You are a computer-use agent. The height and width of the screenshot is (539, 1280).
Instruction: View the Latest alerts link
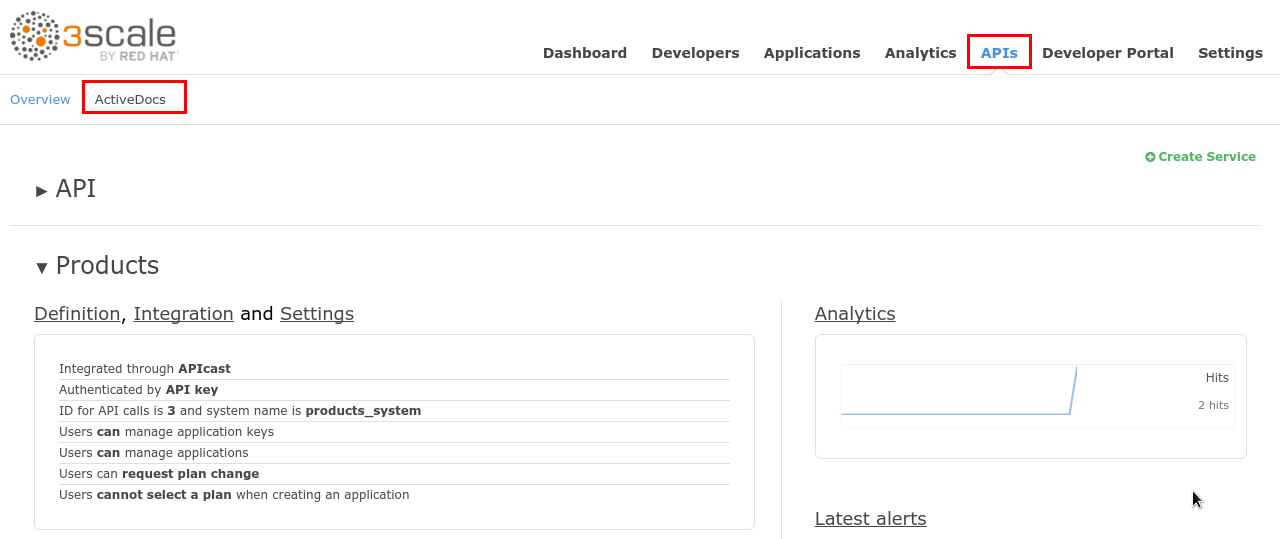coord(870,519)
